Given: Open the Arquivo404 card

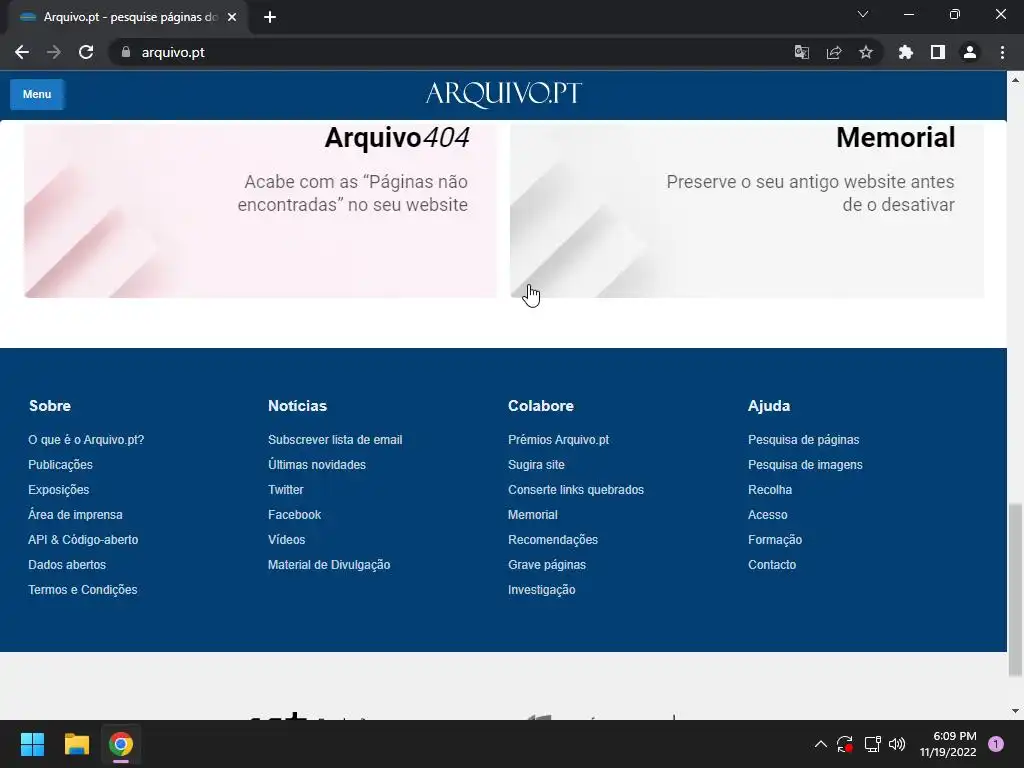Looking at the screenshot, I should [260, 209].
